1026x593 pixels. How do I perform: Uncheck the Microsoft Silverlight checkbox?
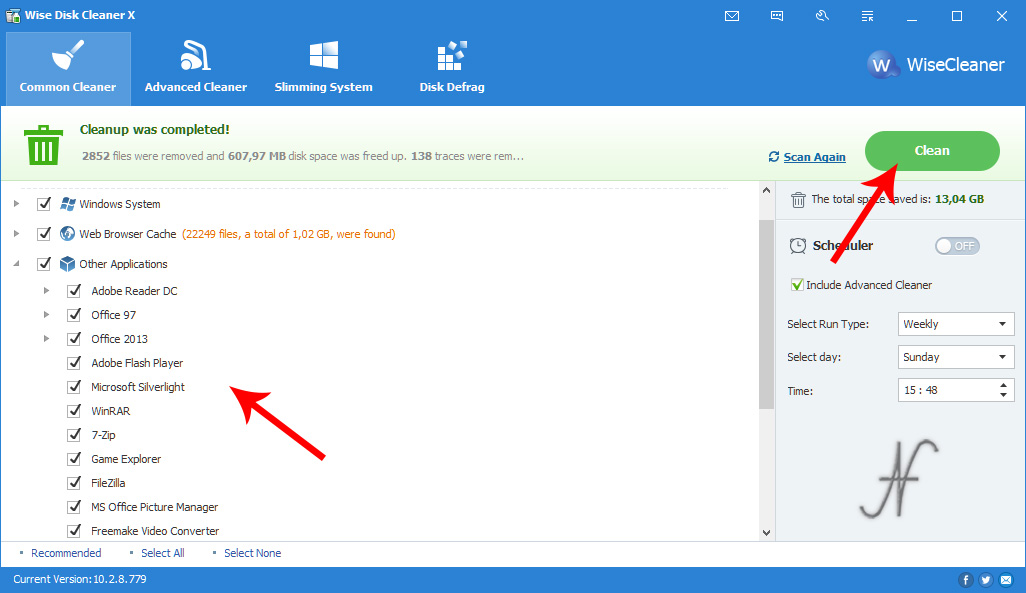point(74,387)
